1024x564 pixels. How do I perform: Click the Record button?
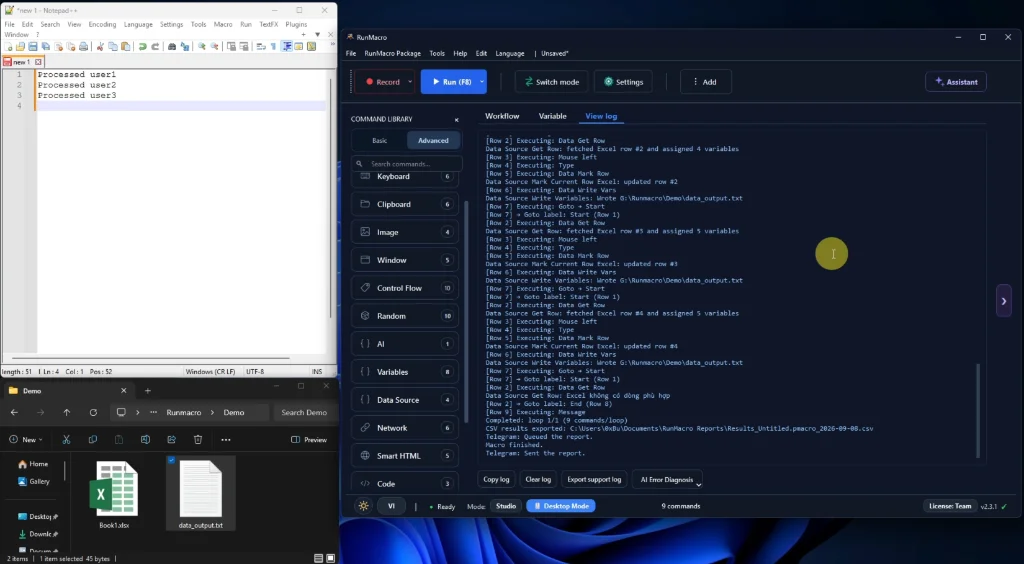click(x=381, y=82)
